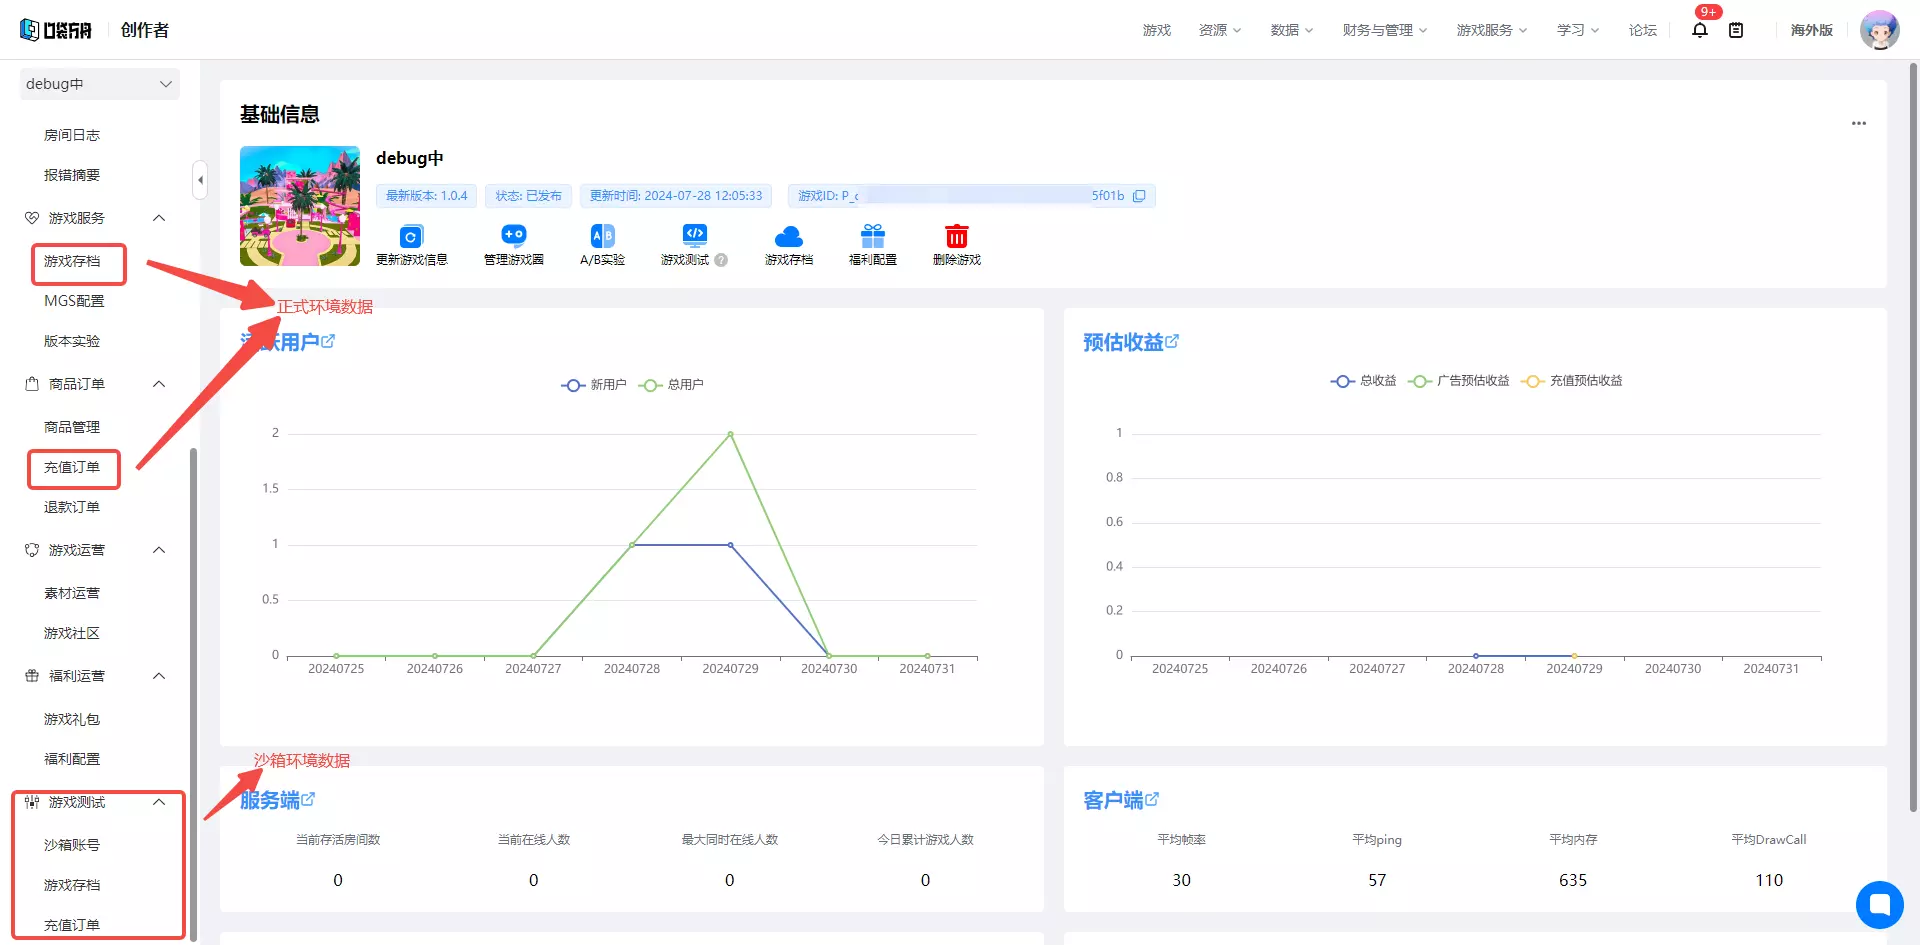Open 游戏礼包 in the sidebar
1920x945 pixels.
point(72,719)
